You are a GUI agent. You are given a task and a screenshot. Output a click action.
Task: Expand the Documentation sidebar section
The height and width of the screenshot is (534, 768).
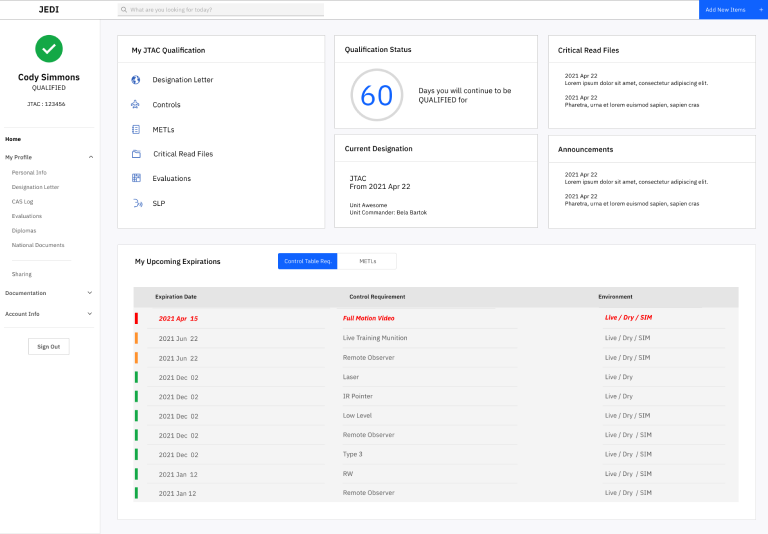[90, 293]
